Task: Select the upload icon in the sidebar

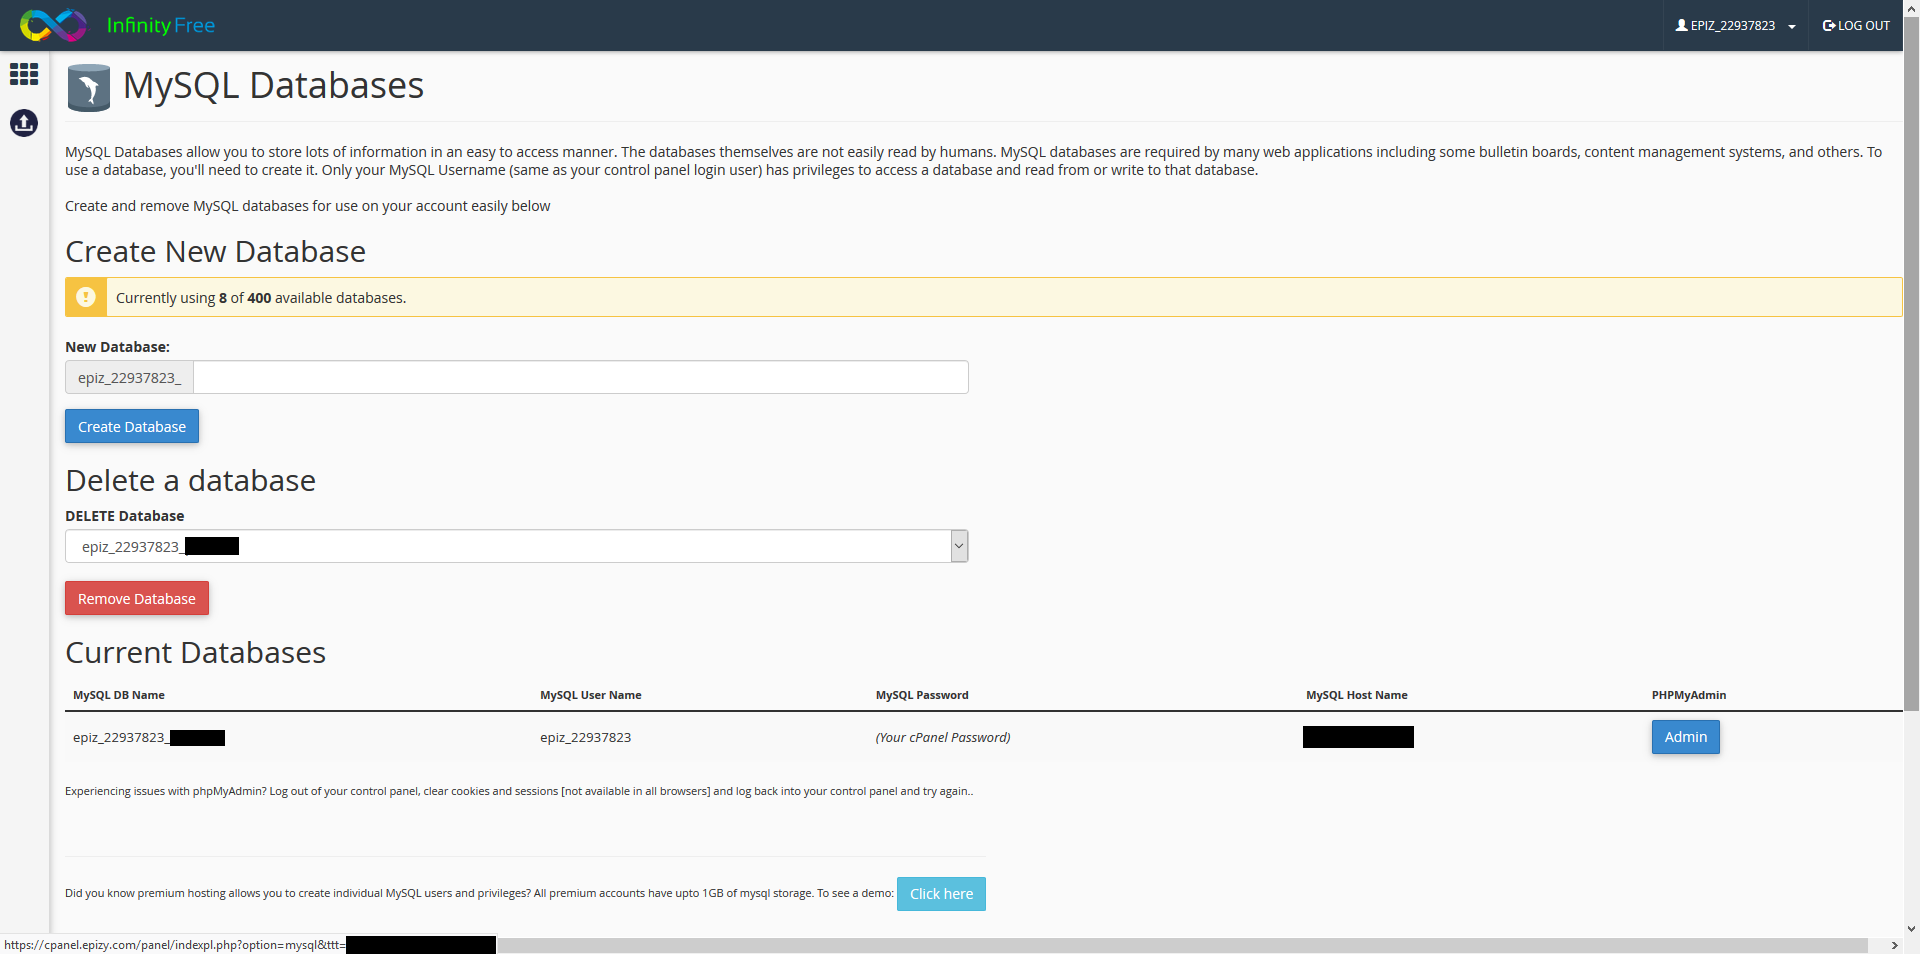Action: click(23, 123)
